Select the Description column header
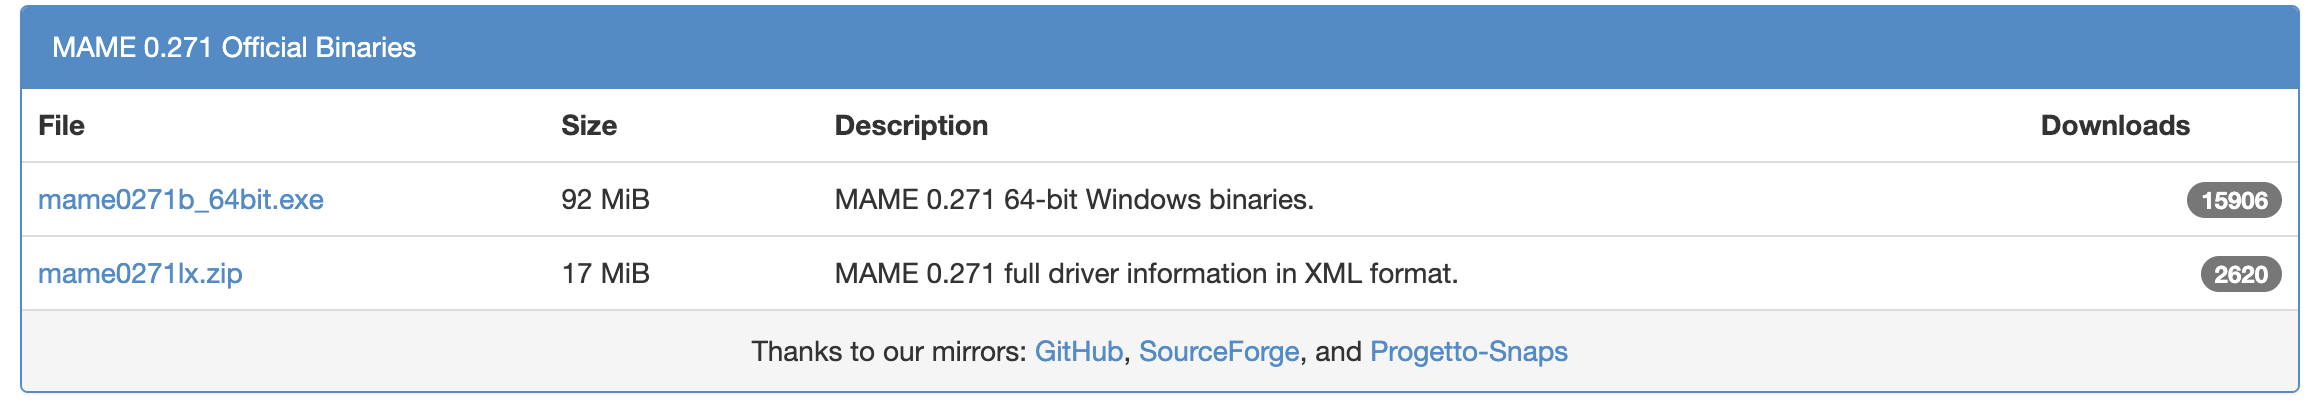 (911, 126)
